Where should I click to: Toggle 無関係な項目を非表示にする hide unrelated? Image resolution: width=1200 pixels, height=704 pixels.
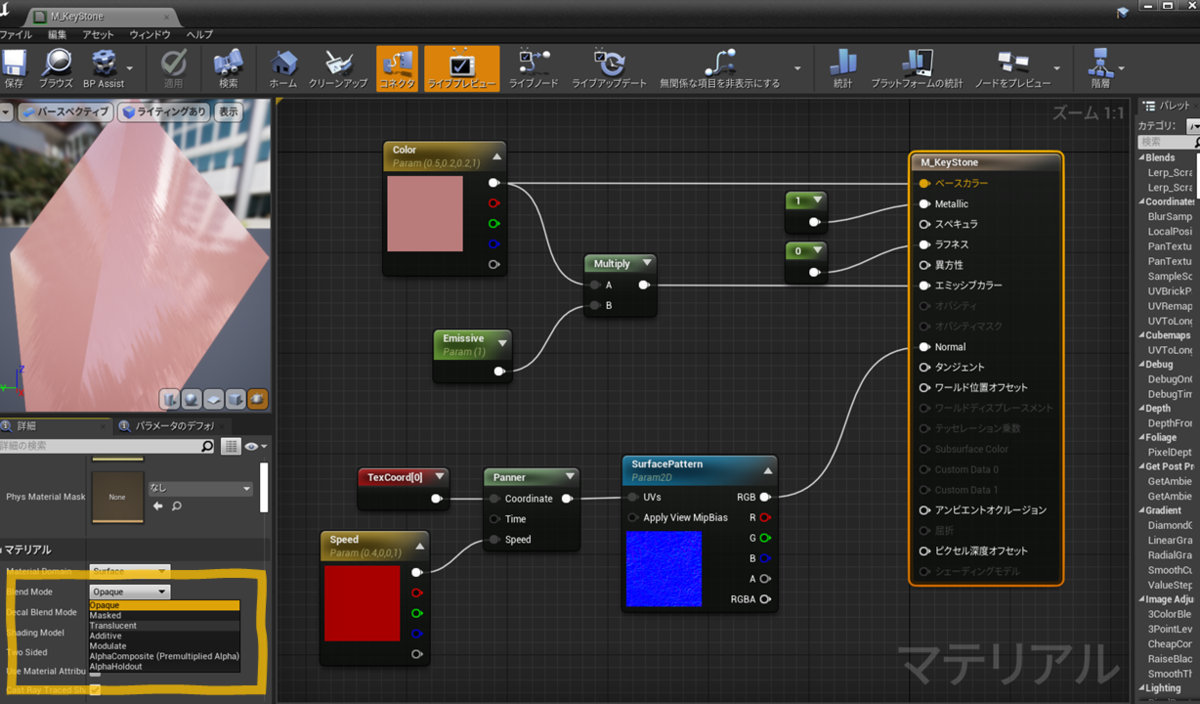click(x=720, y=69)
